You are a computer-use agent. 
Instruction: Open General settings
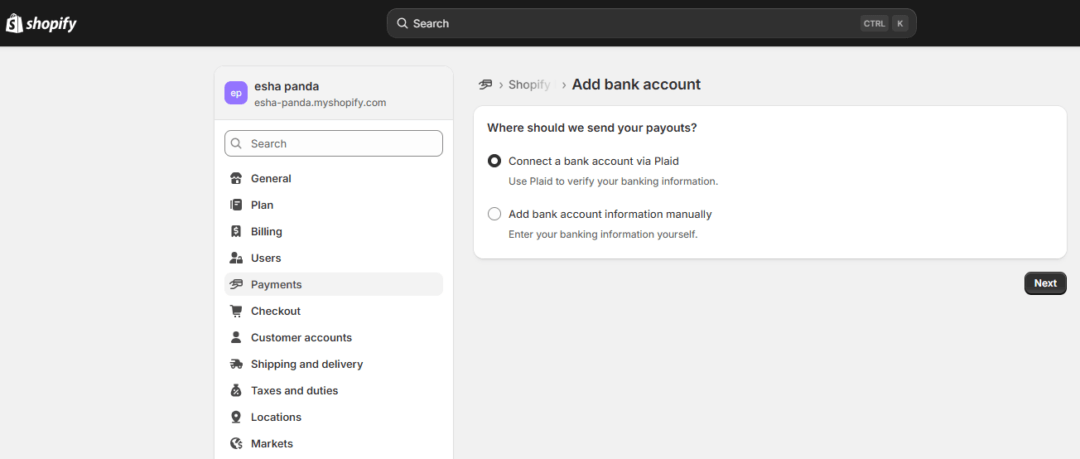coord(333,178)
